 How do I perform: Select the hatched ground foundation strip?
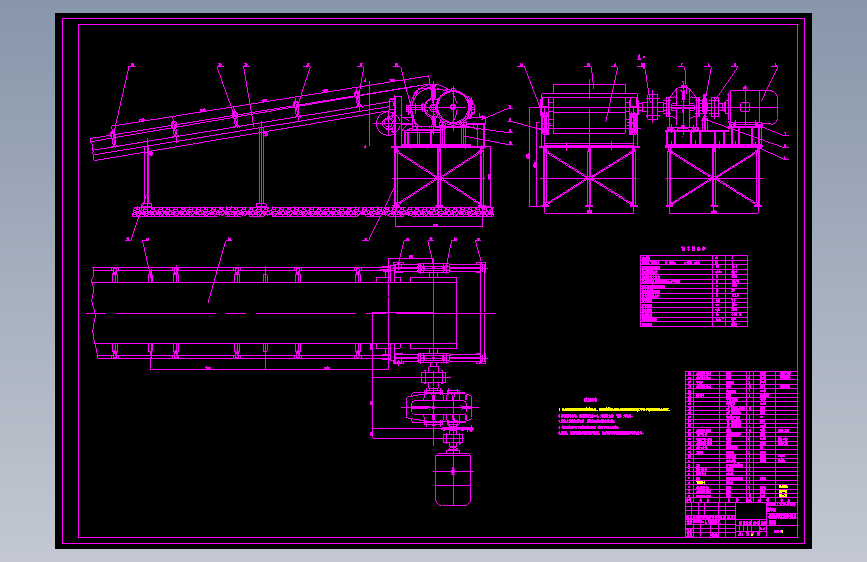313,212
